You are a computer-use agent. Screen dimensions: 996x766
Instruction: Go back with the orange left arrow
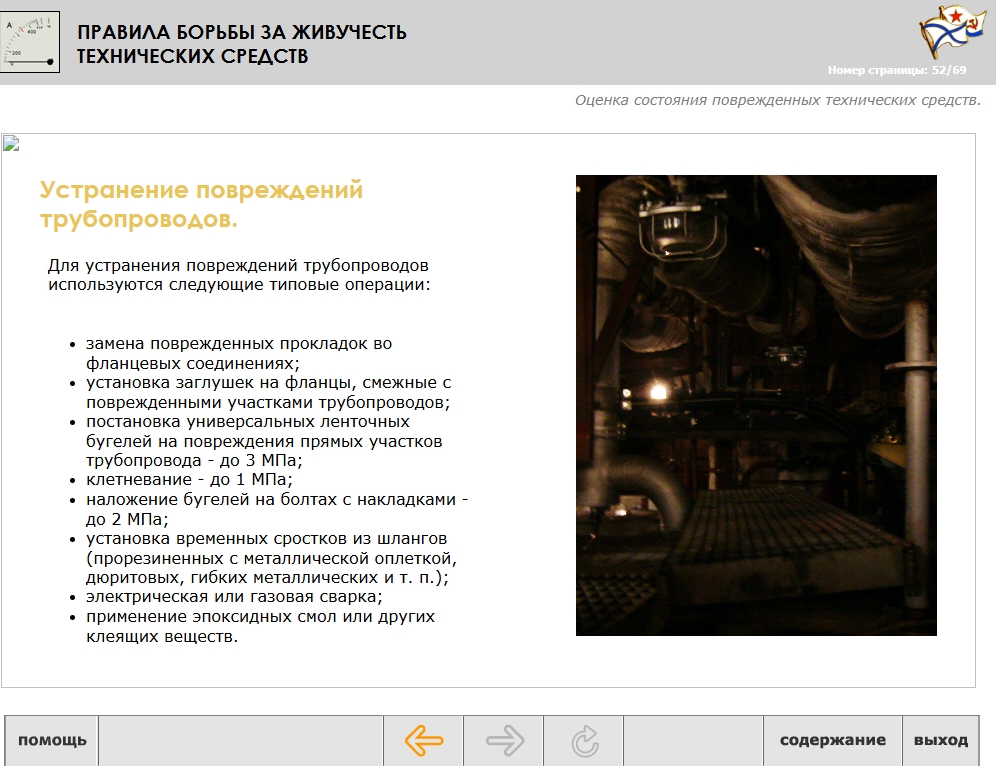tap(424, 741)
